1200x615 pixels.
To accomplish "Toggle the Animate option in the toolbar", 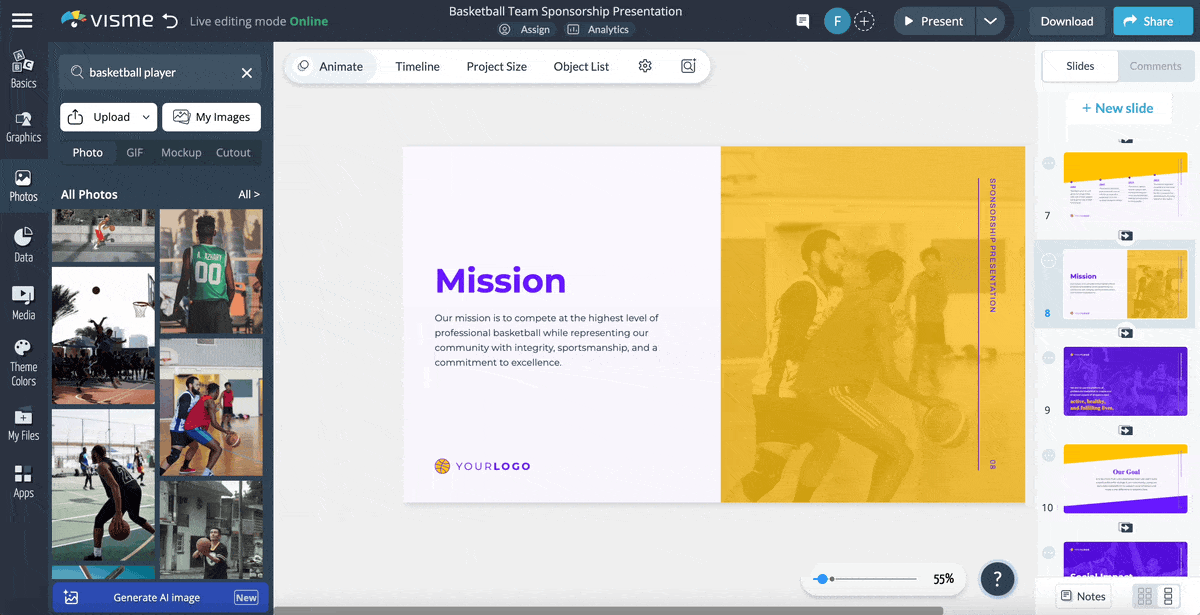I will (x=330, y=66).
